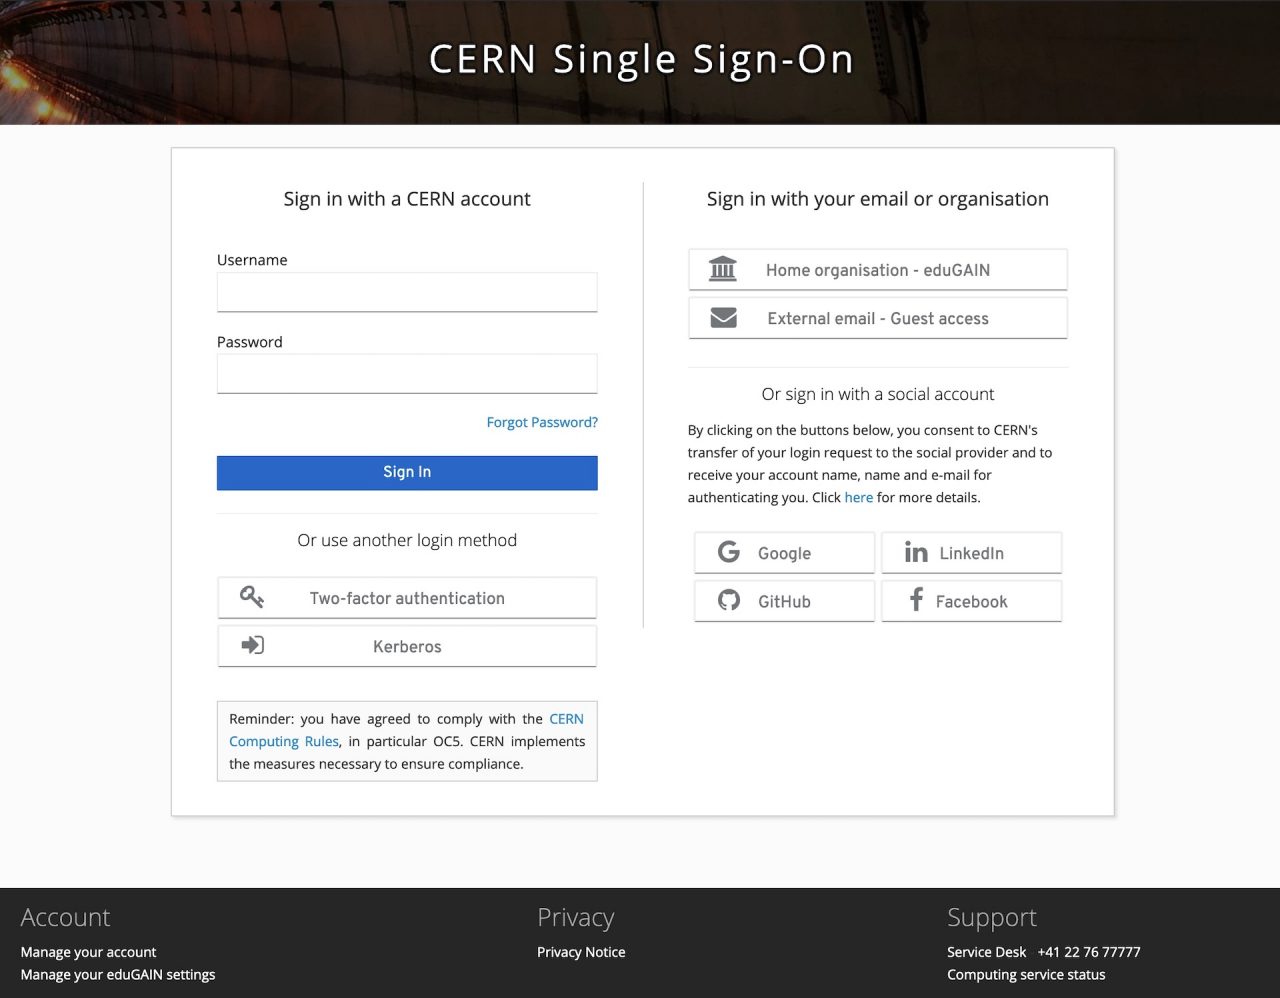The image size is (1280, 998).
Task: Focus the Password input field
Action: tap(407, 374)
